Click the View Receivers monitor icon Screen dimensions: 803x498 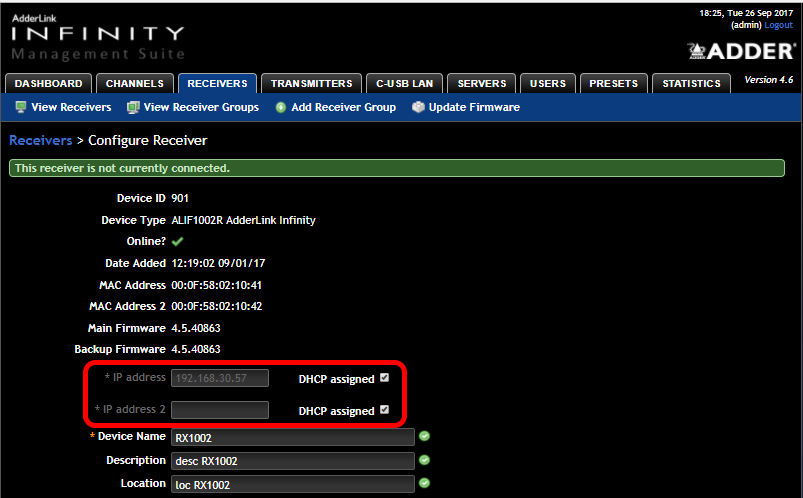pos(20,107)
